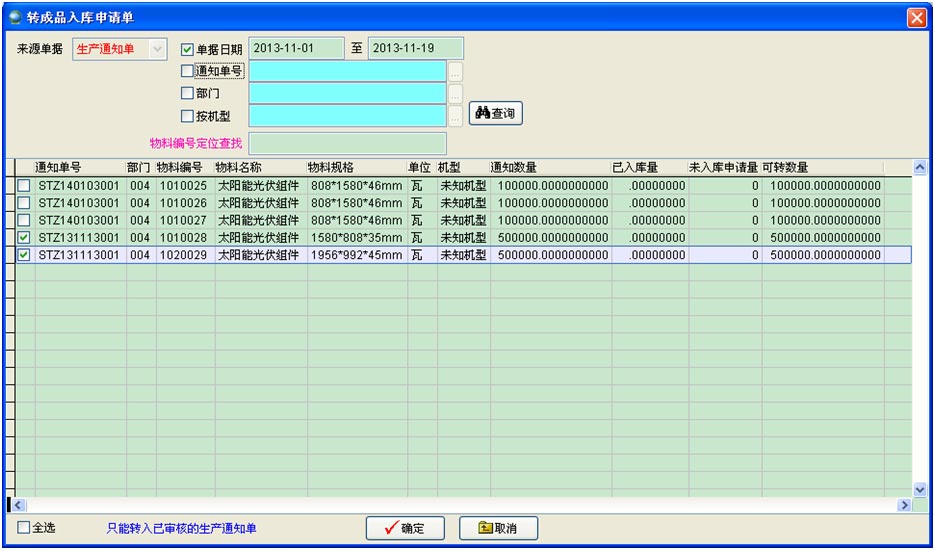Open the 来源单据 dropdown list
935x550 pixels.
(x=157, y=49)
